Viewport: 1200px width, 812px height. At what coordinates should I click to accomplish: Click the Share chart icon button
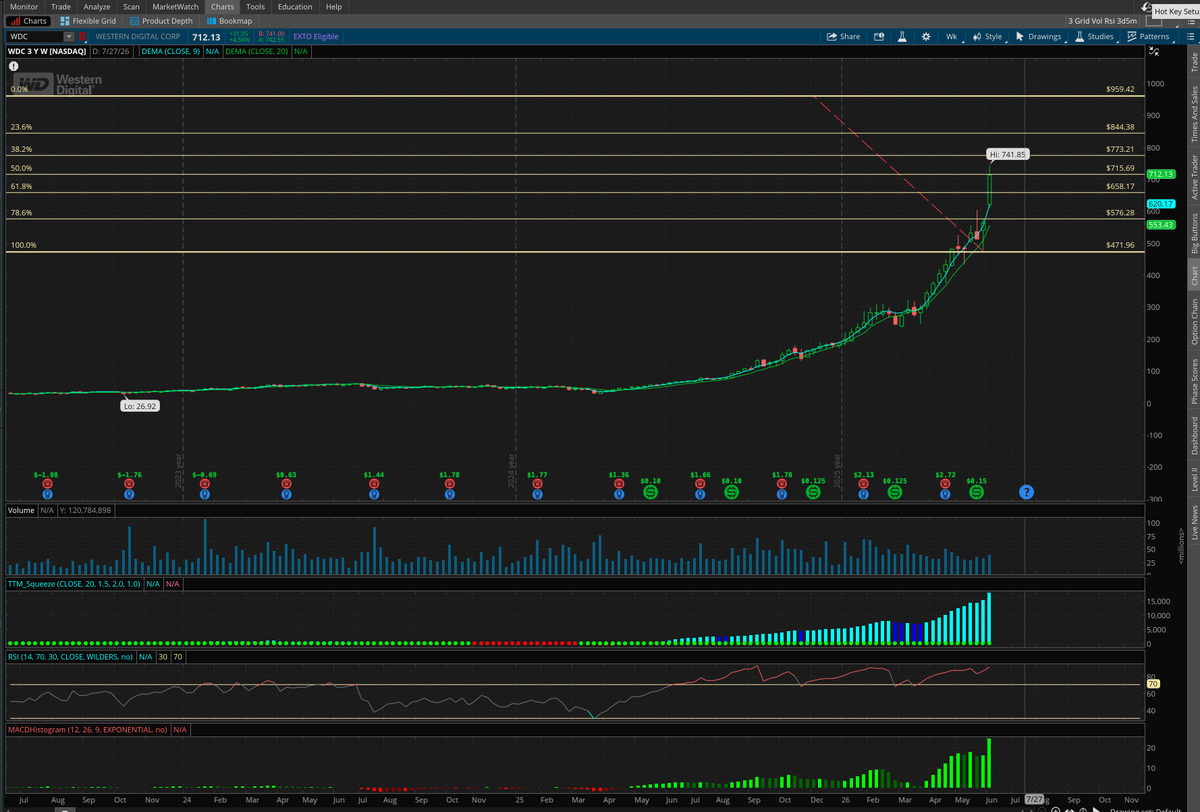tap(843, 36)
